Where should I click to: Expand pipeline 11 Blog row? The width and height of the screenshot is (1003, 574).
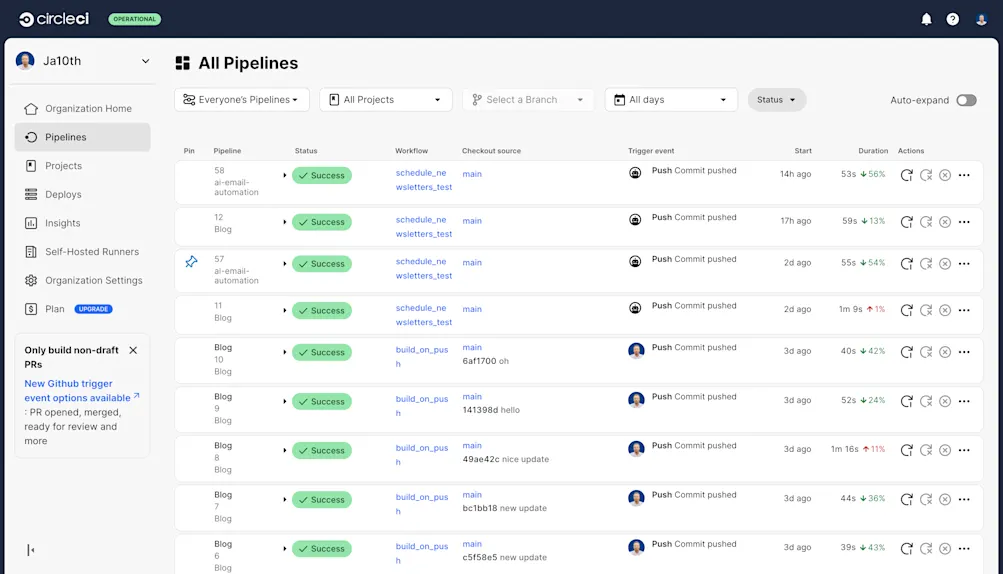(x=285, y=310)
